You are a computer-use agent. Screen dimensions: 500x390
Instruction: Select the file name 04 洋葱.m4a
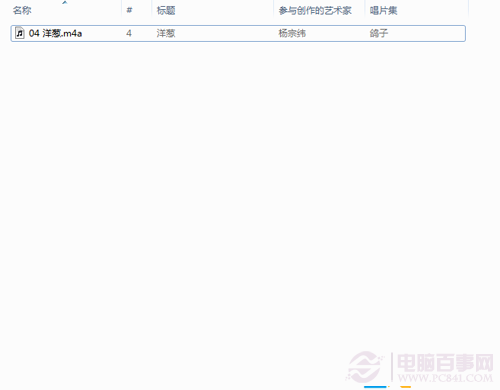tap(55, 33)
